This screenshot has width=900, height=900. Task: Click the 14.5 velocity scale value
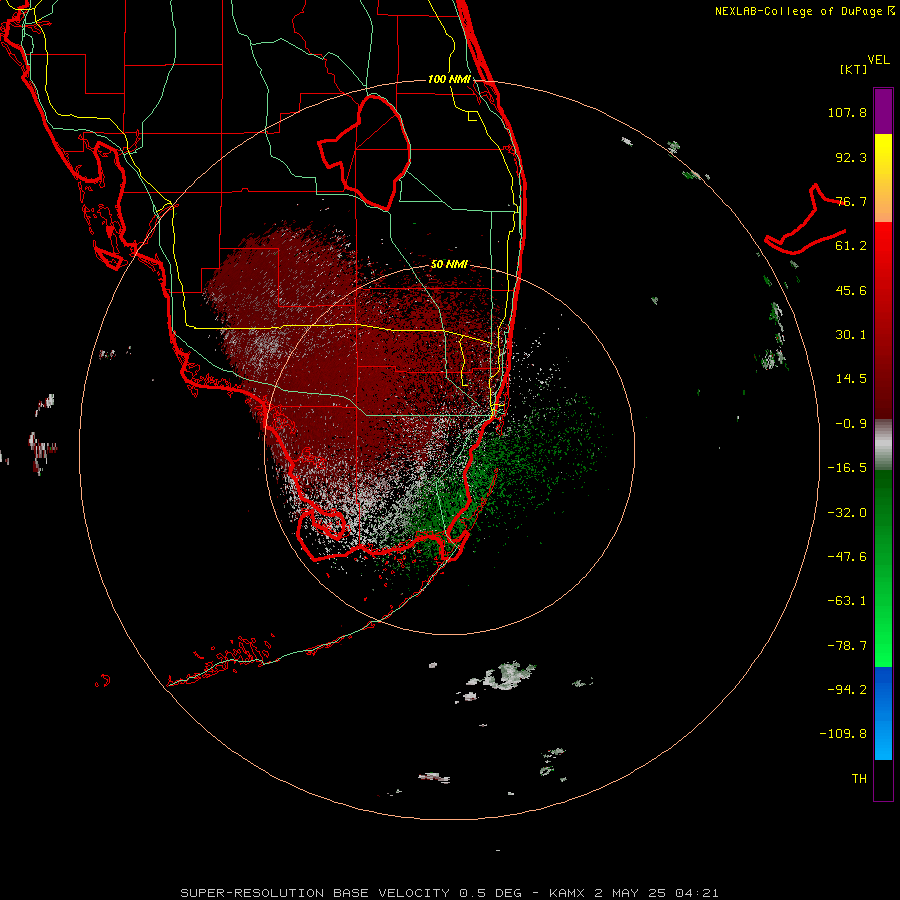point(851,379)
